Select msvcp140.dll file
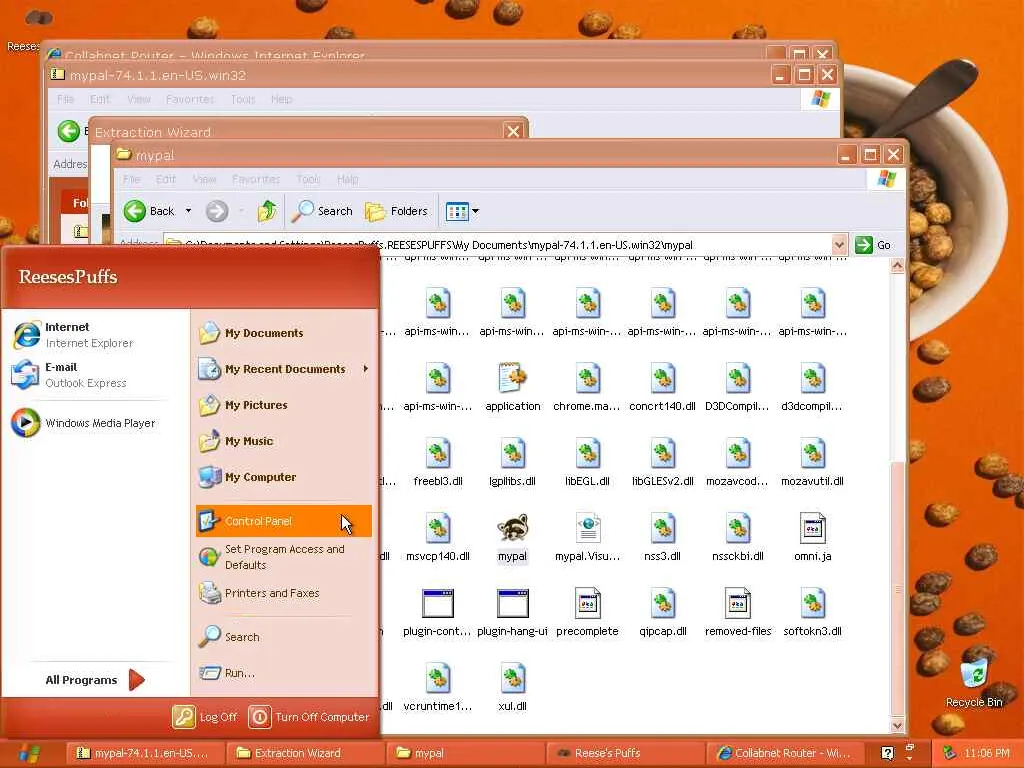Viewport: 1024px width, 768px height. (x=438, y=537)
